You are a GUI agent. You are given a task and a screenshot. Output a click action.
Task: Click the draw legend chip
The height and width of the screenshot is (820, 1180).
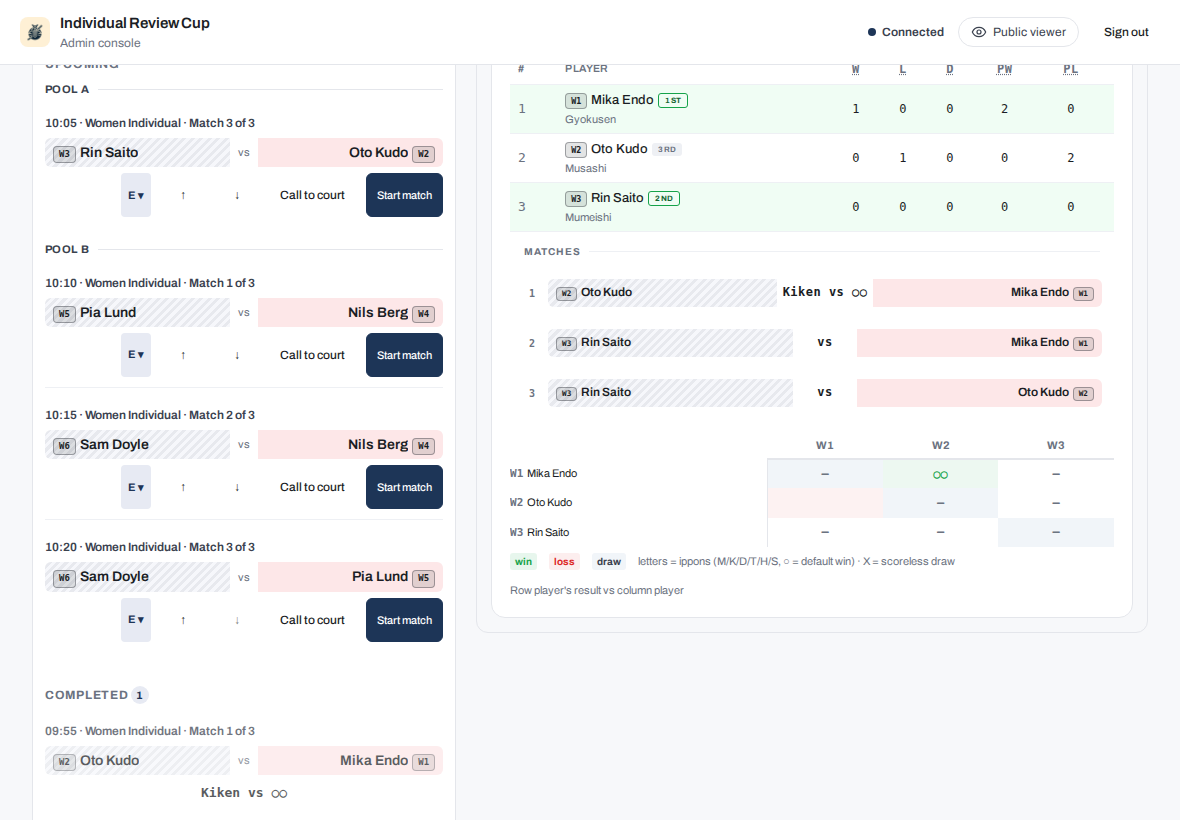(609, 561)
